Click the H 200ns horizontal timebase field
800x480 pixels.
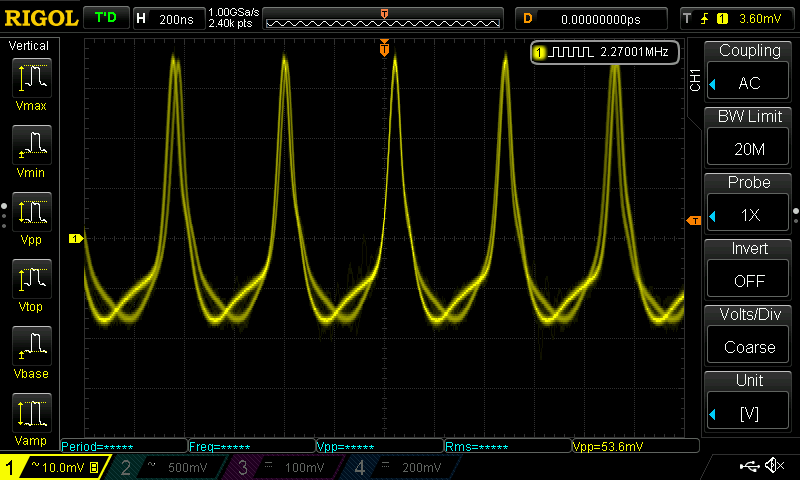(169, 19)
